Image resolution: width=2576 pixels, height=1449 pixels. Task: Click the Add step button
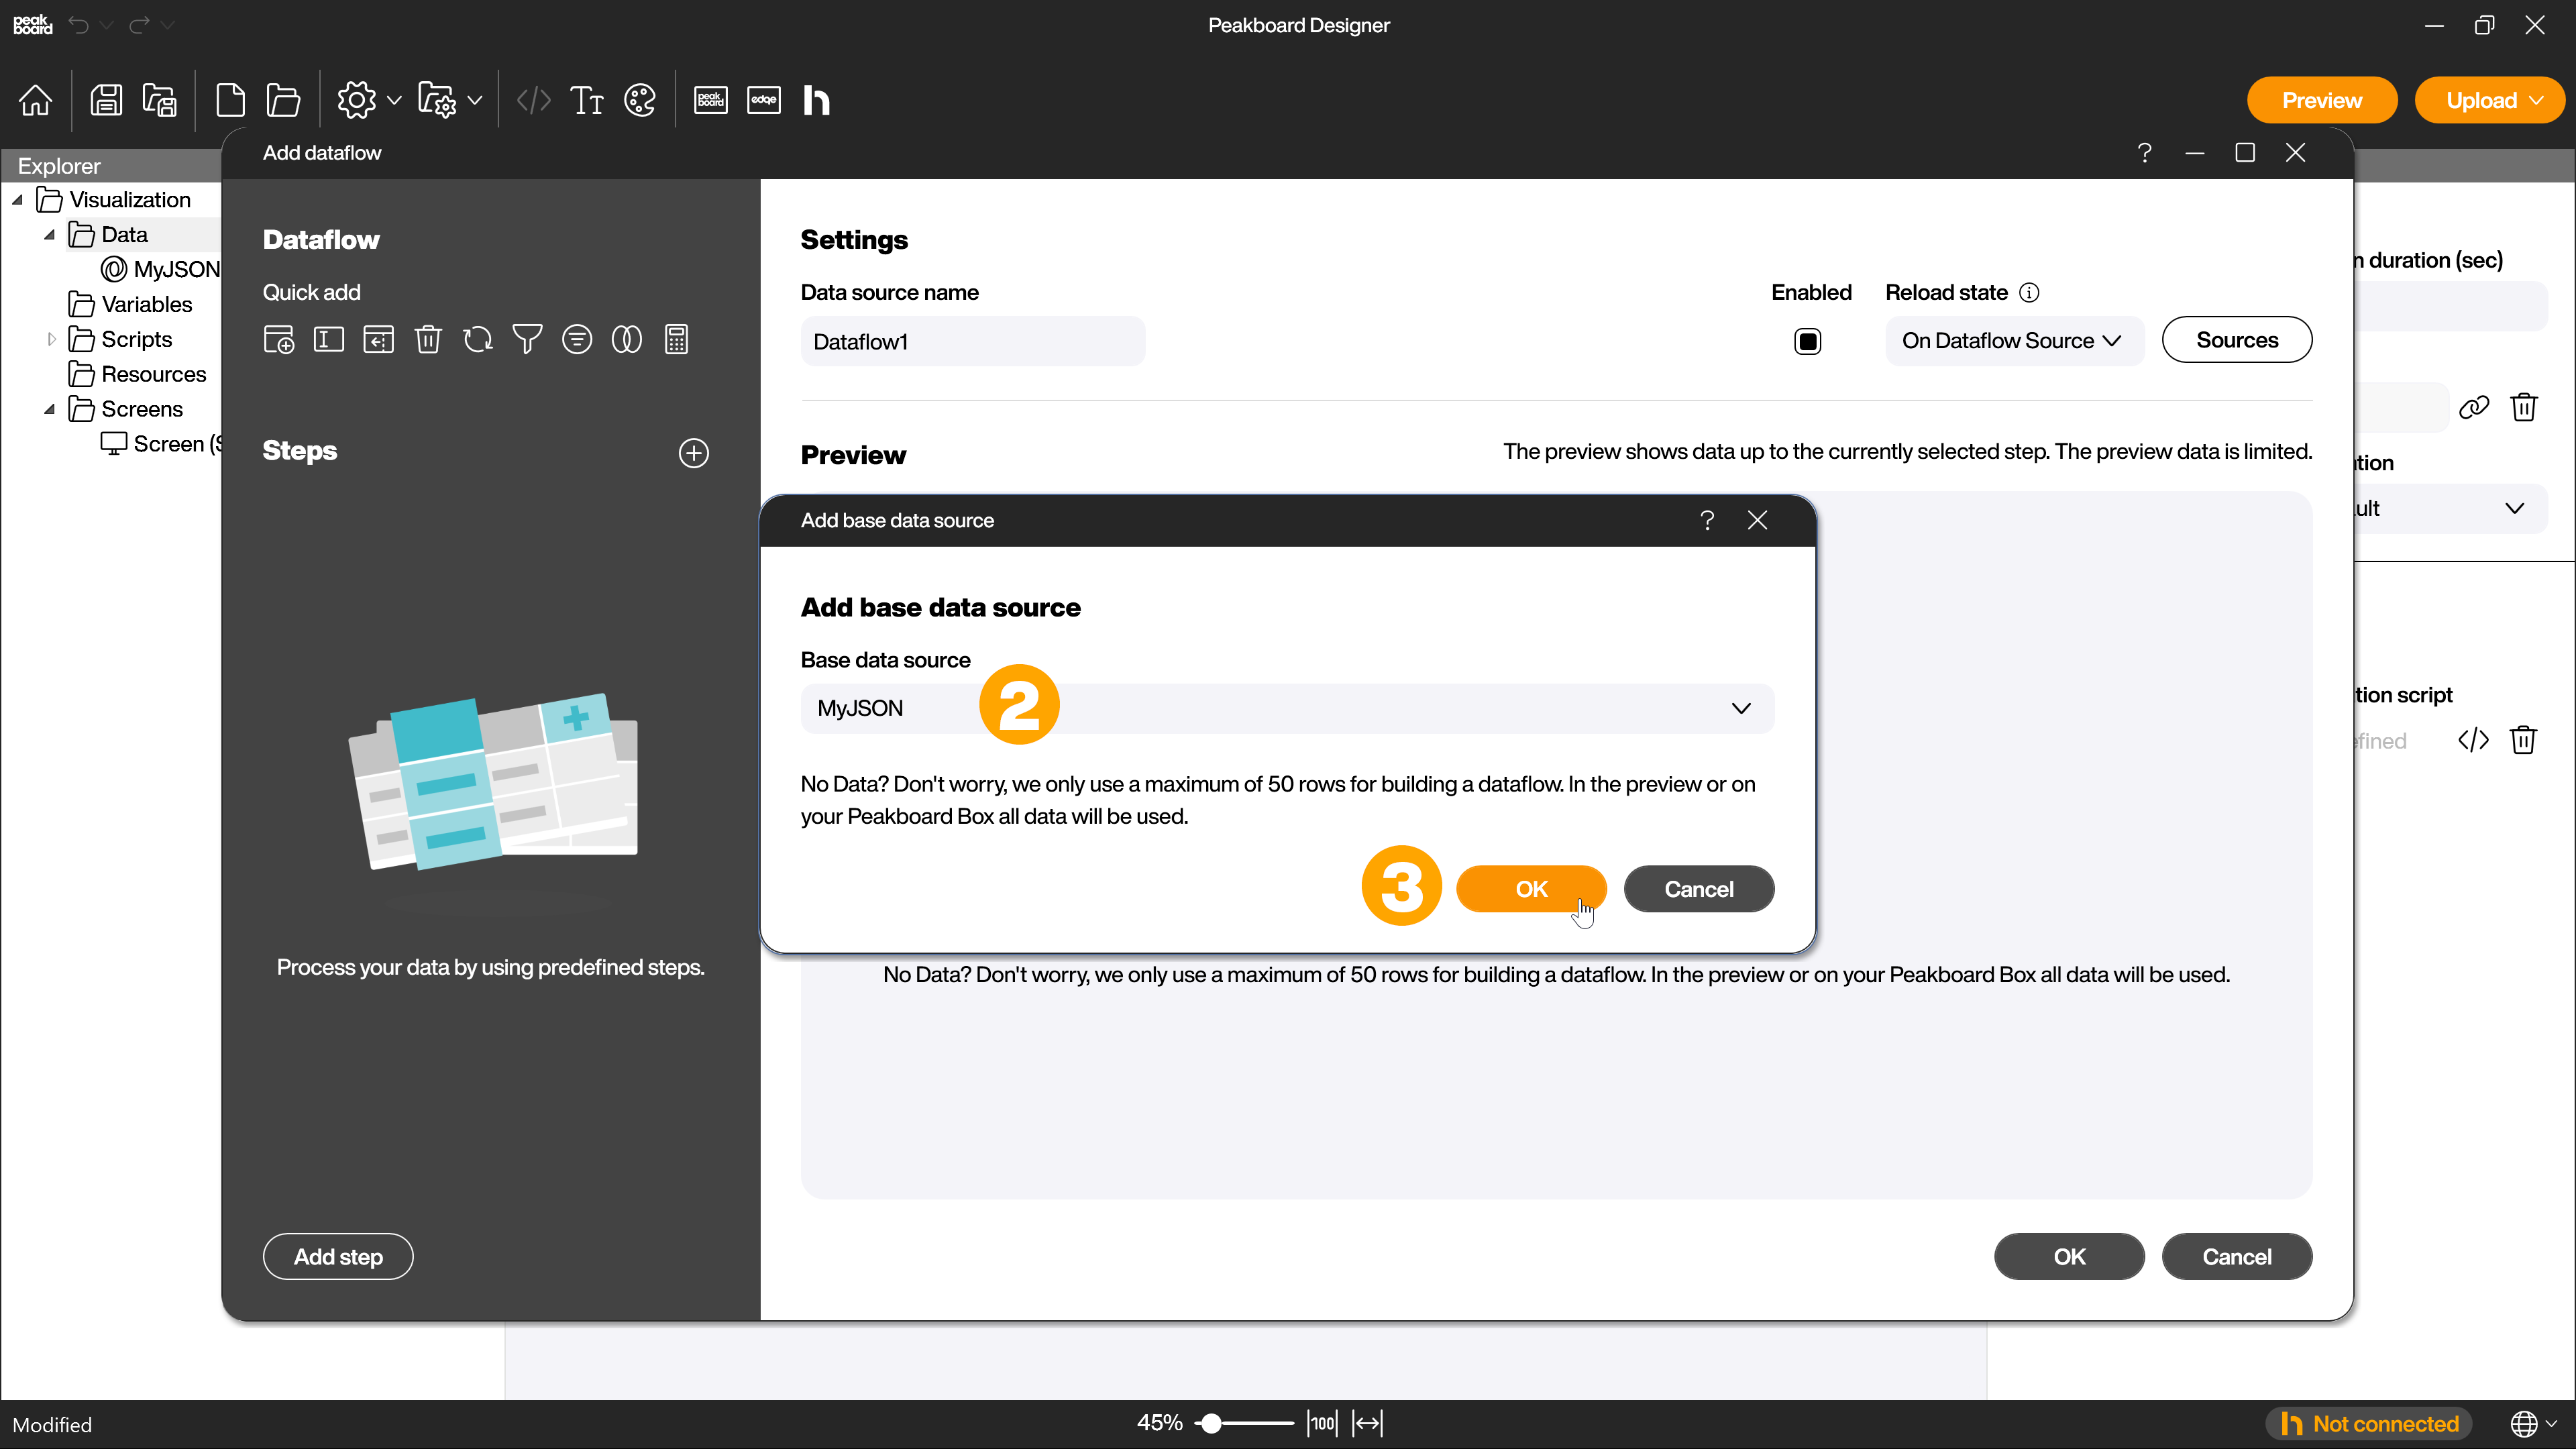338,1257
